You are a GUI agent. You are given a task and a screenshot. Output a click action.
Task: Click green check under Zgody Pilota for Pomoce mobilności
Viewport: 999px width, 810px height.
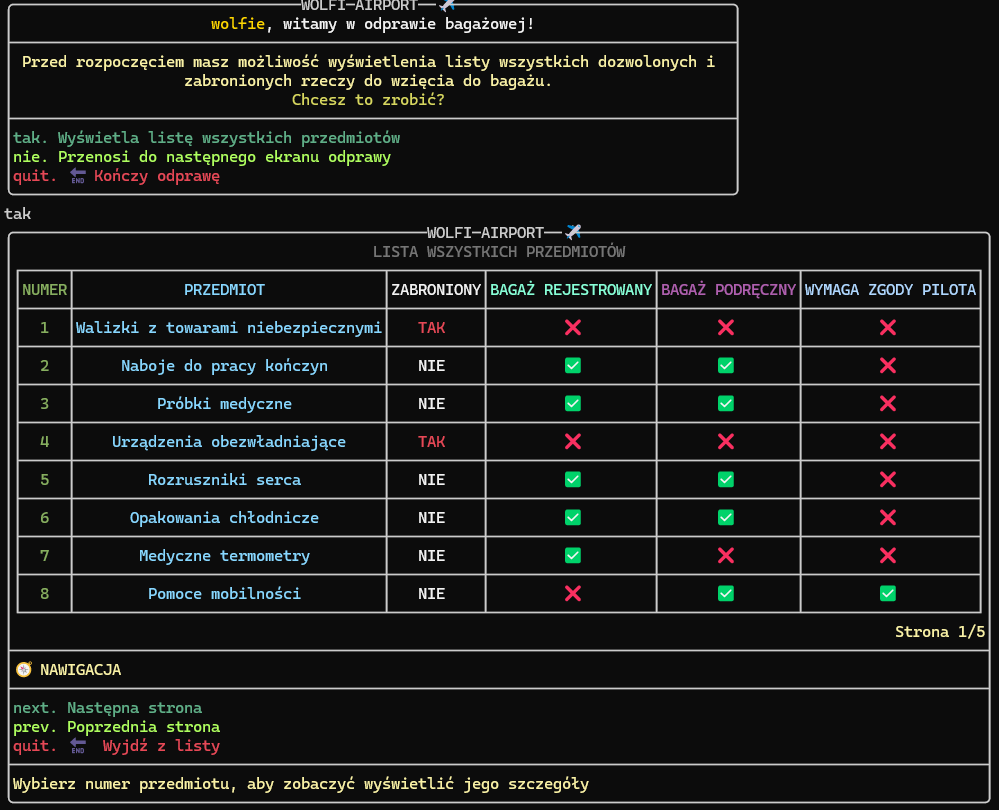[888, 593]
